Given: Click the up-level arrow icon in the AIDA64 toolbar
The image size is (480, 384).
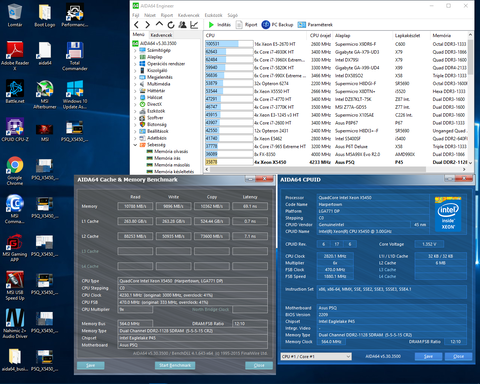Looking at the screenshot, I should 159,24.
